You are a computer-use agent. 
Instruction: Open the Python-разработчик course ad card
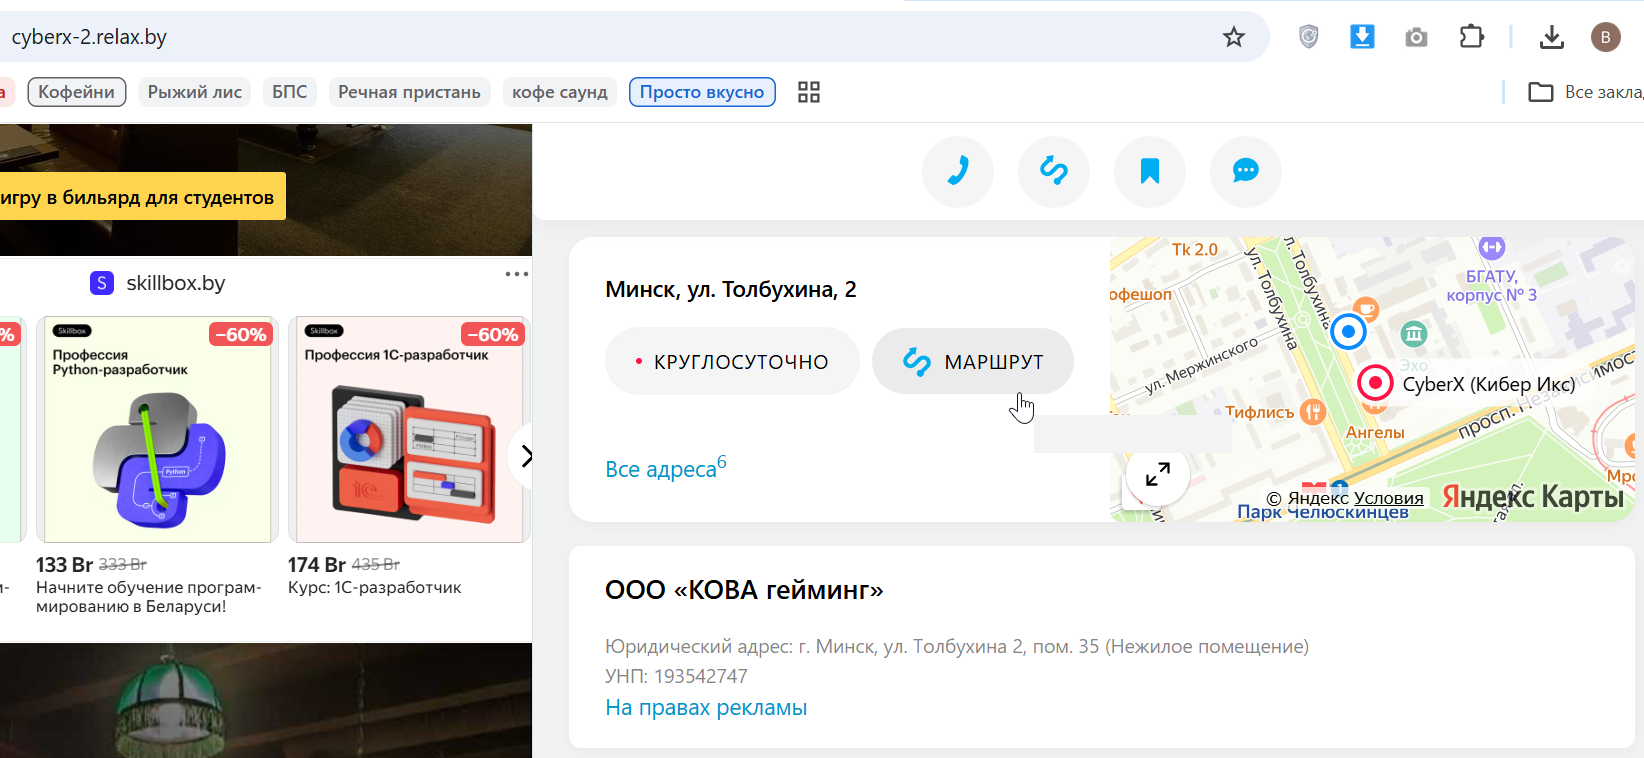[x=157, y=430]
